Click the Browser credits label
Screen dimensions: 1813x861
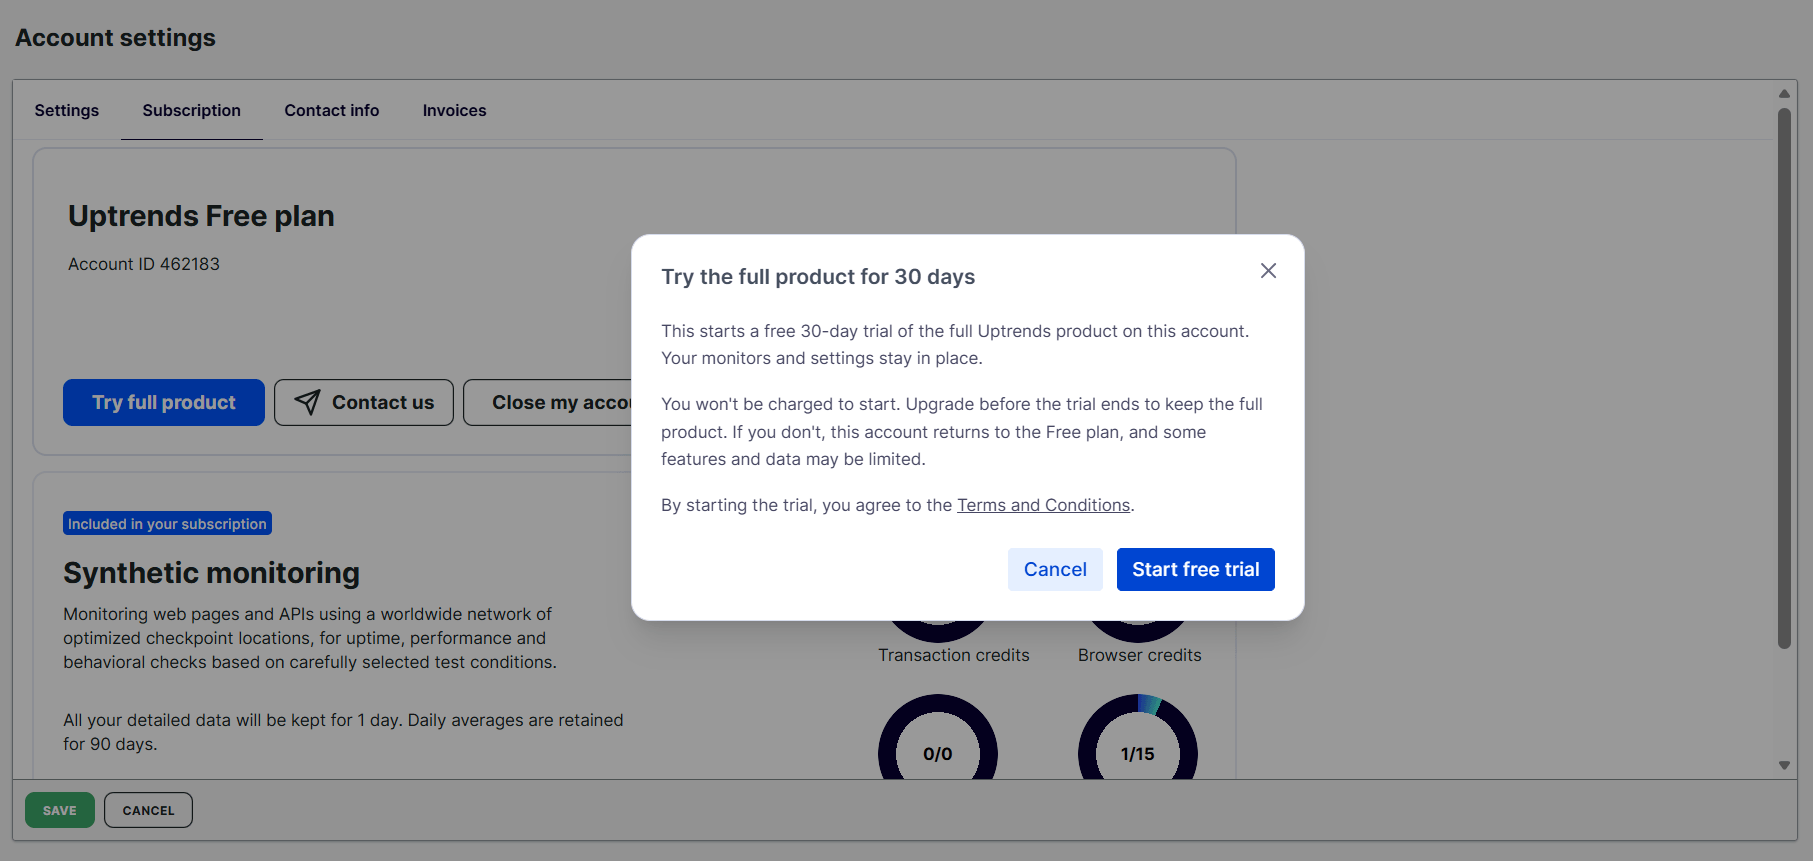[1140, 655]
